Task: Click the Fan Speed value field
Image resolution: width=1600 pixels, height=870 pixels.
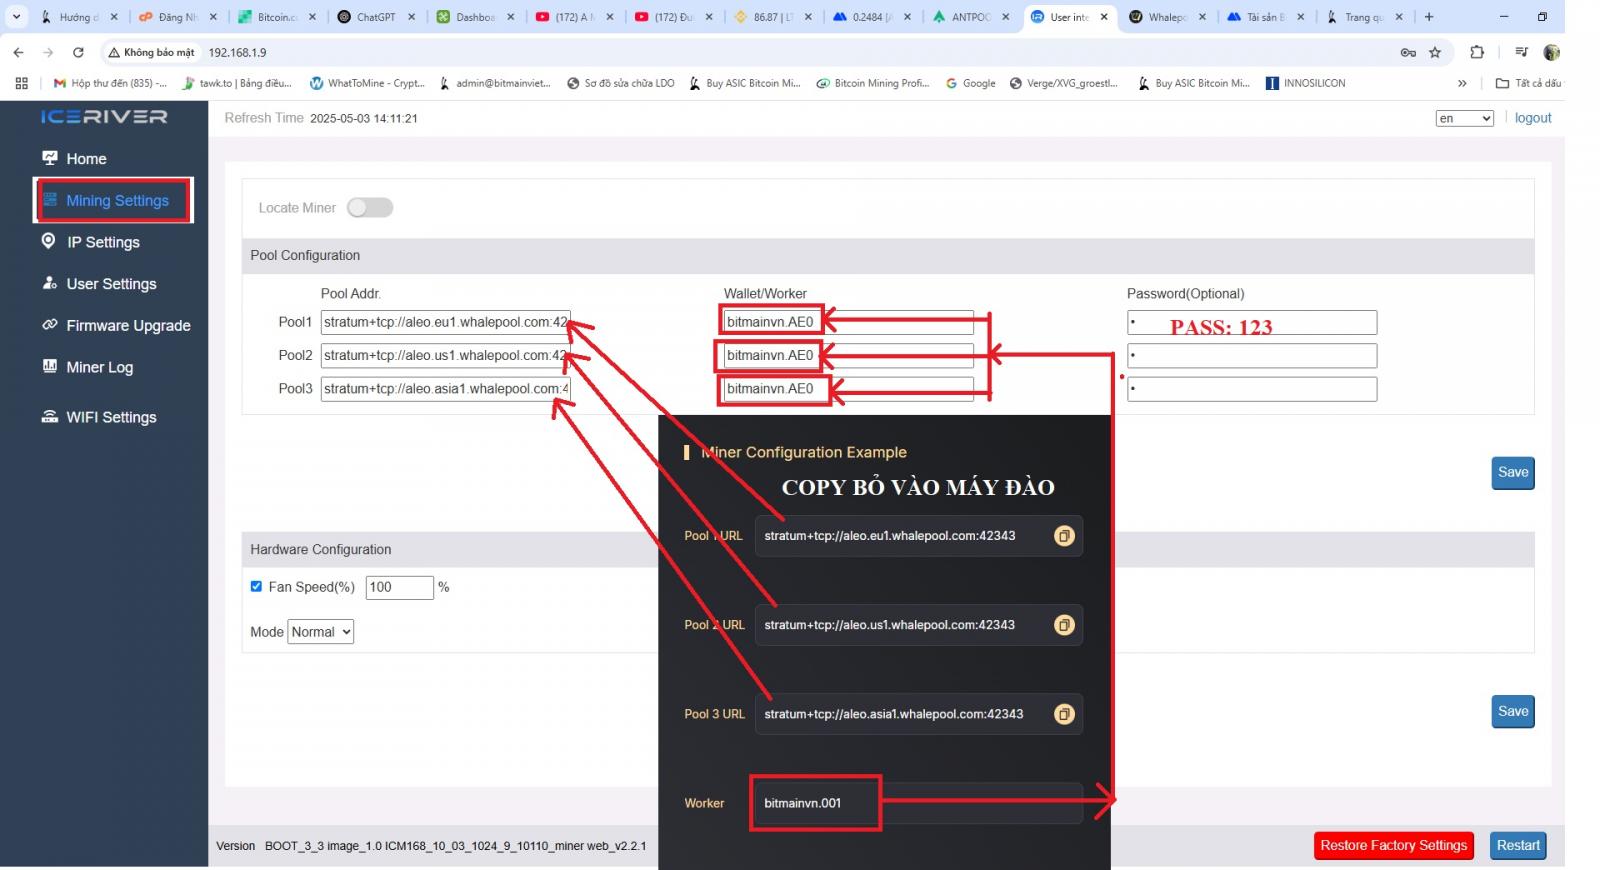Action: 400,587
